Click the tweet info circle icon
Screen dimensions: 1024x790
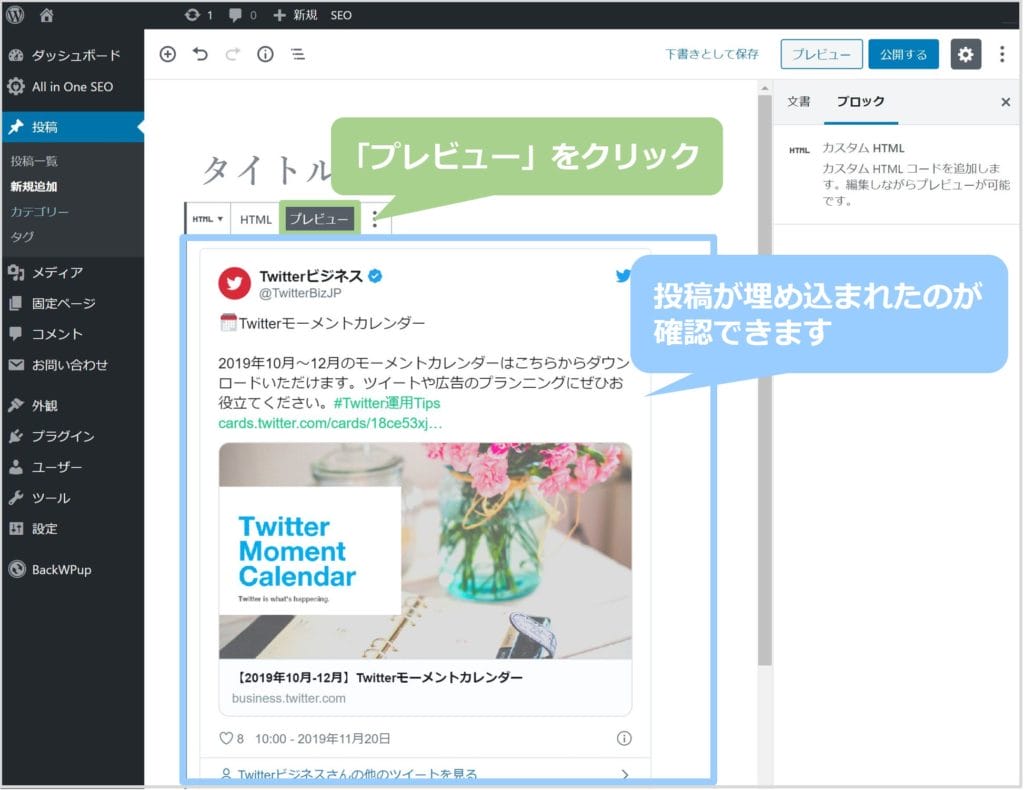(624, 738)
